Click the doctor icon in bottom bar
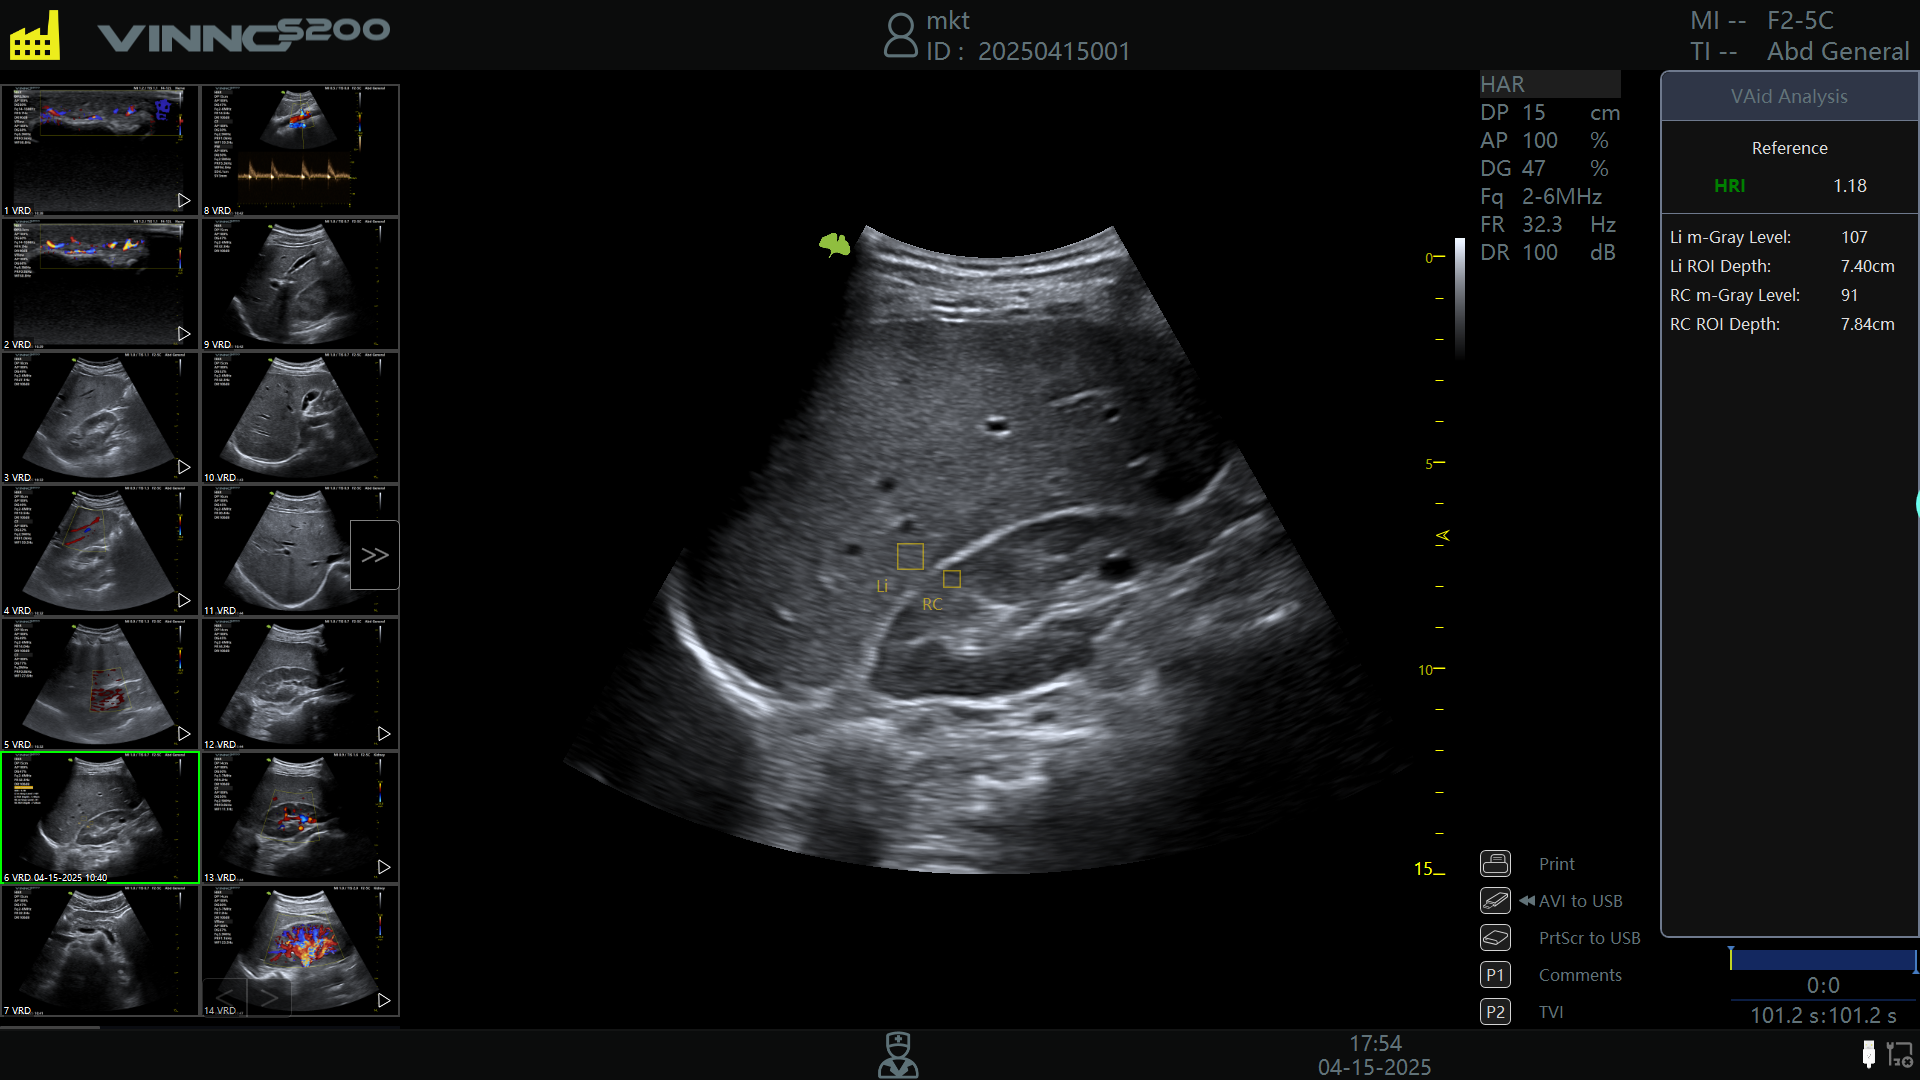Screen dimensions: 1920x1080 pos(898,1055)
